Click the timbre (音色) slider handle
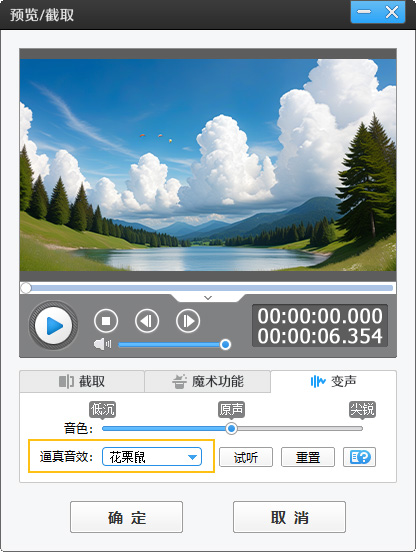 [231, 428]
